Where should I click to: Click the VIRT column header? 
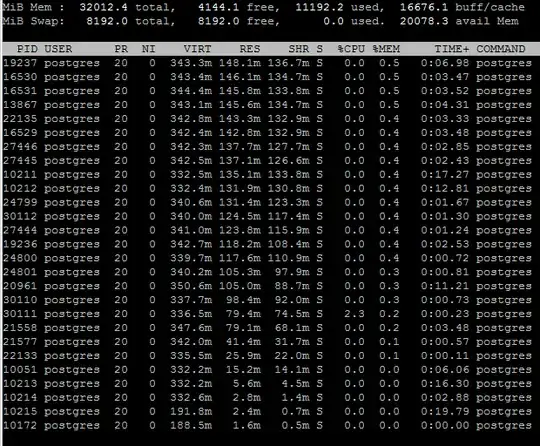(197, 49)
